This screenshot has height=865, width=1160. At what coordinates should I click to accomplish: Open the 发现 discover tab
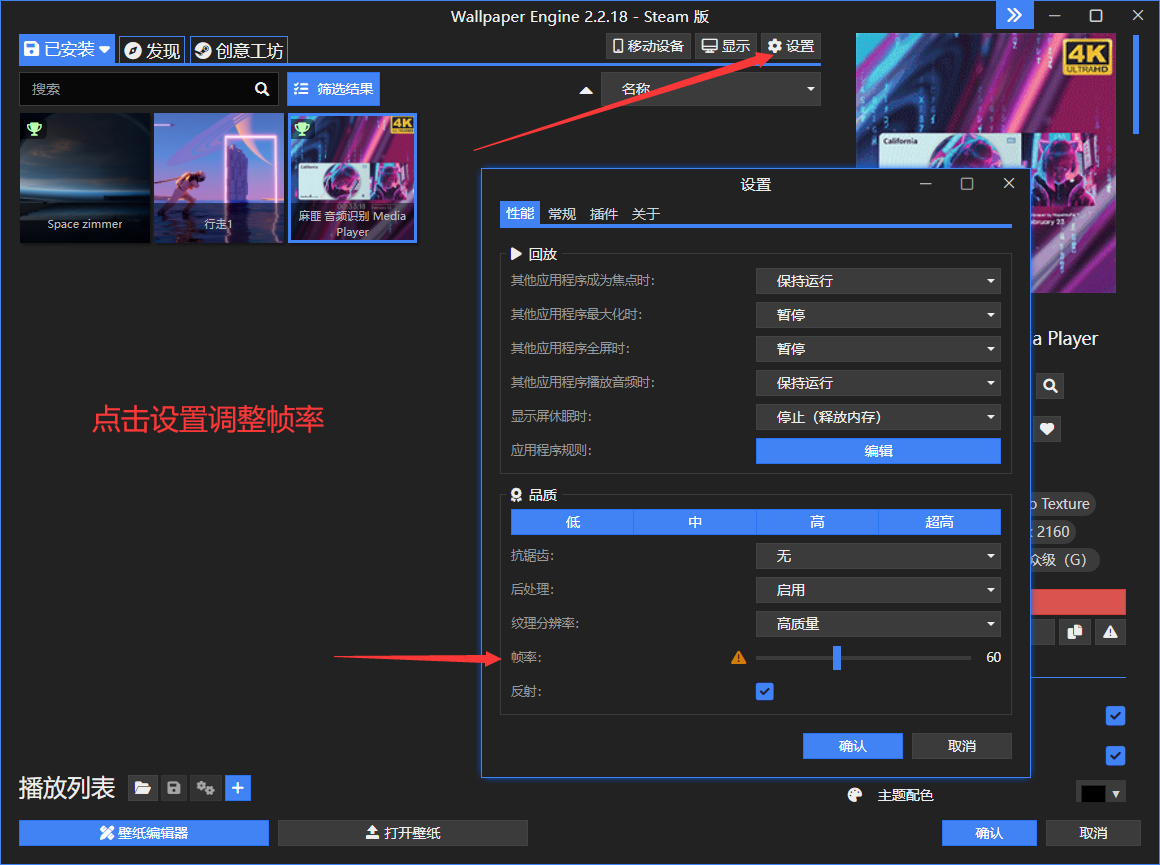point(152,50)
